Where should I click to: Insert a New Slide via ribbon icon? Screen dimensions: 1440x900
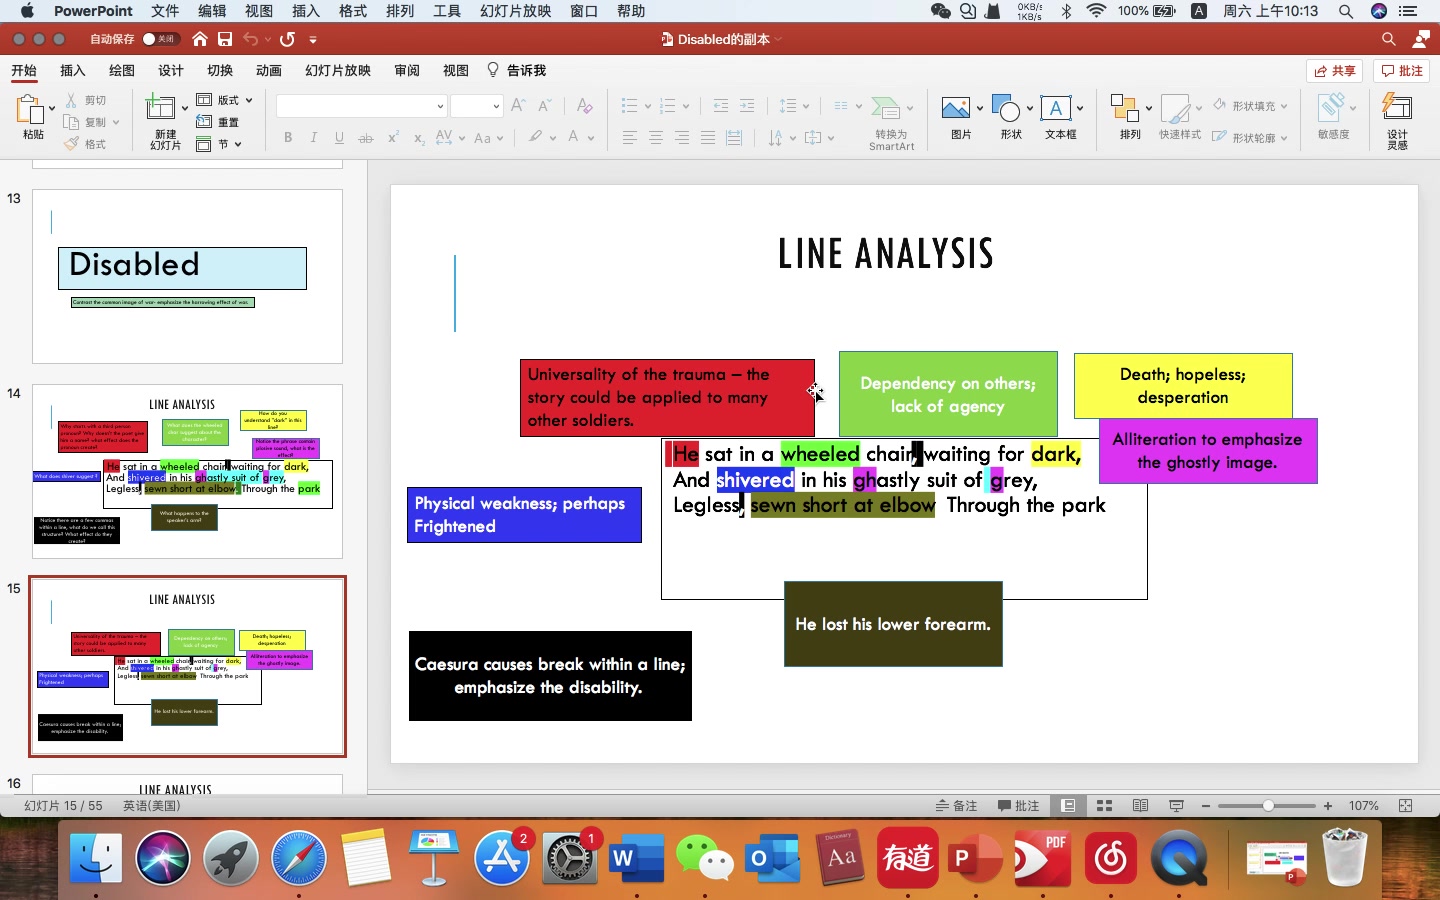coord(160,108)
